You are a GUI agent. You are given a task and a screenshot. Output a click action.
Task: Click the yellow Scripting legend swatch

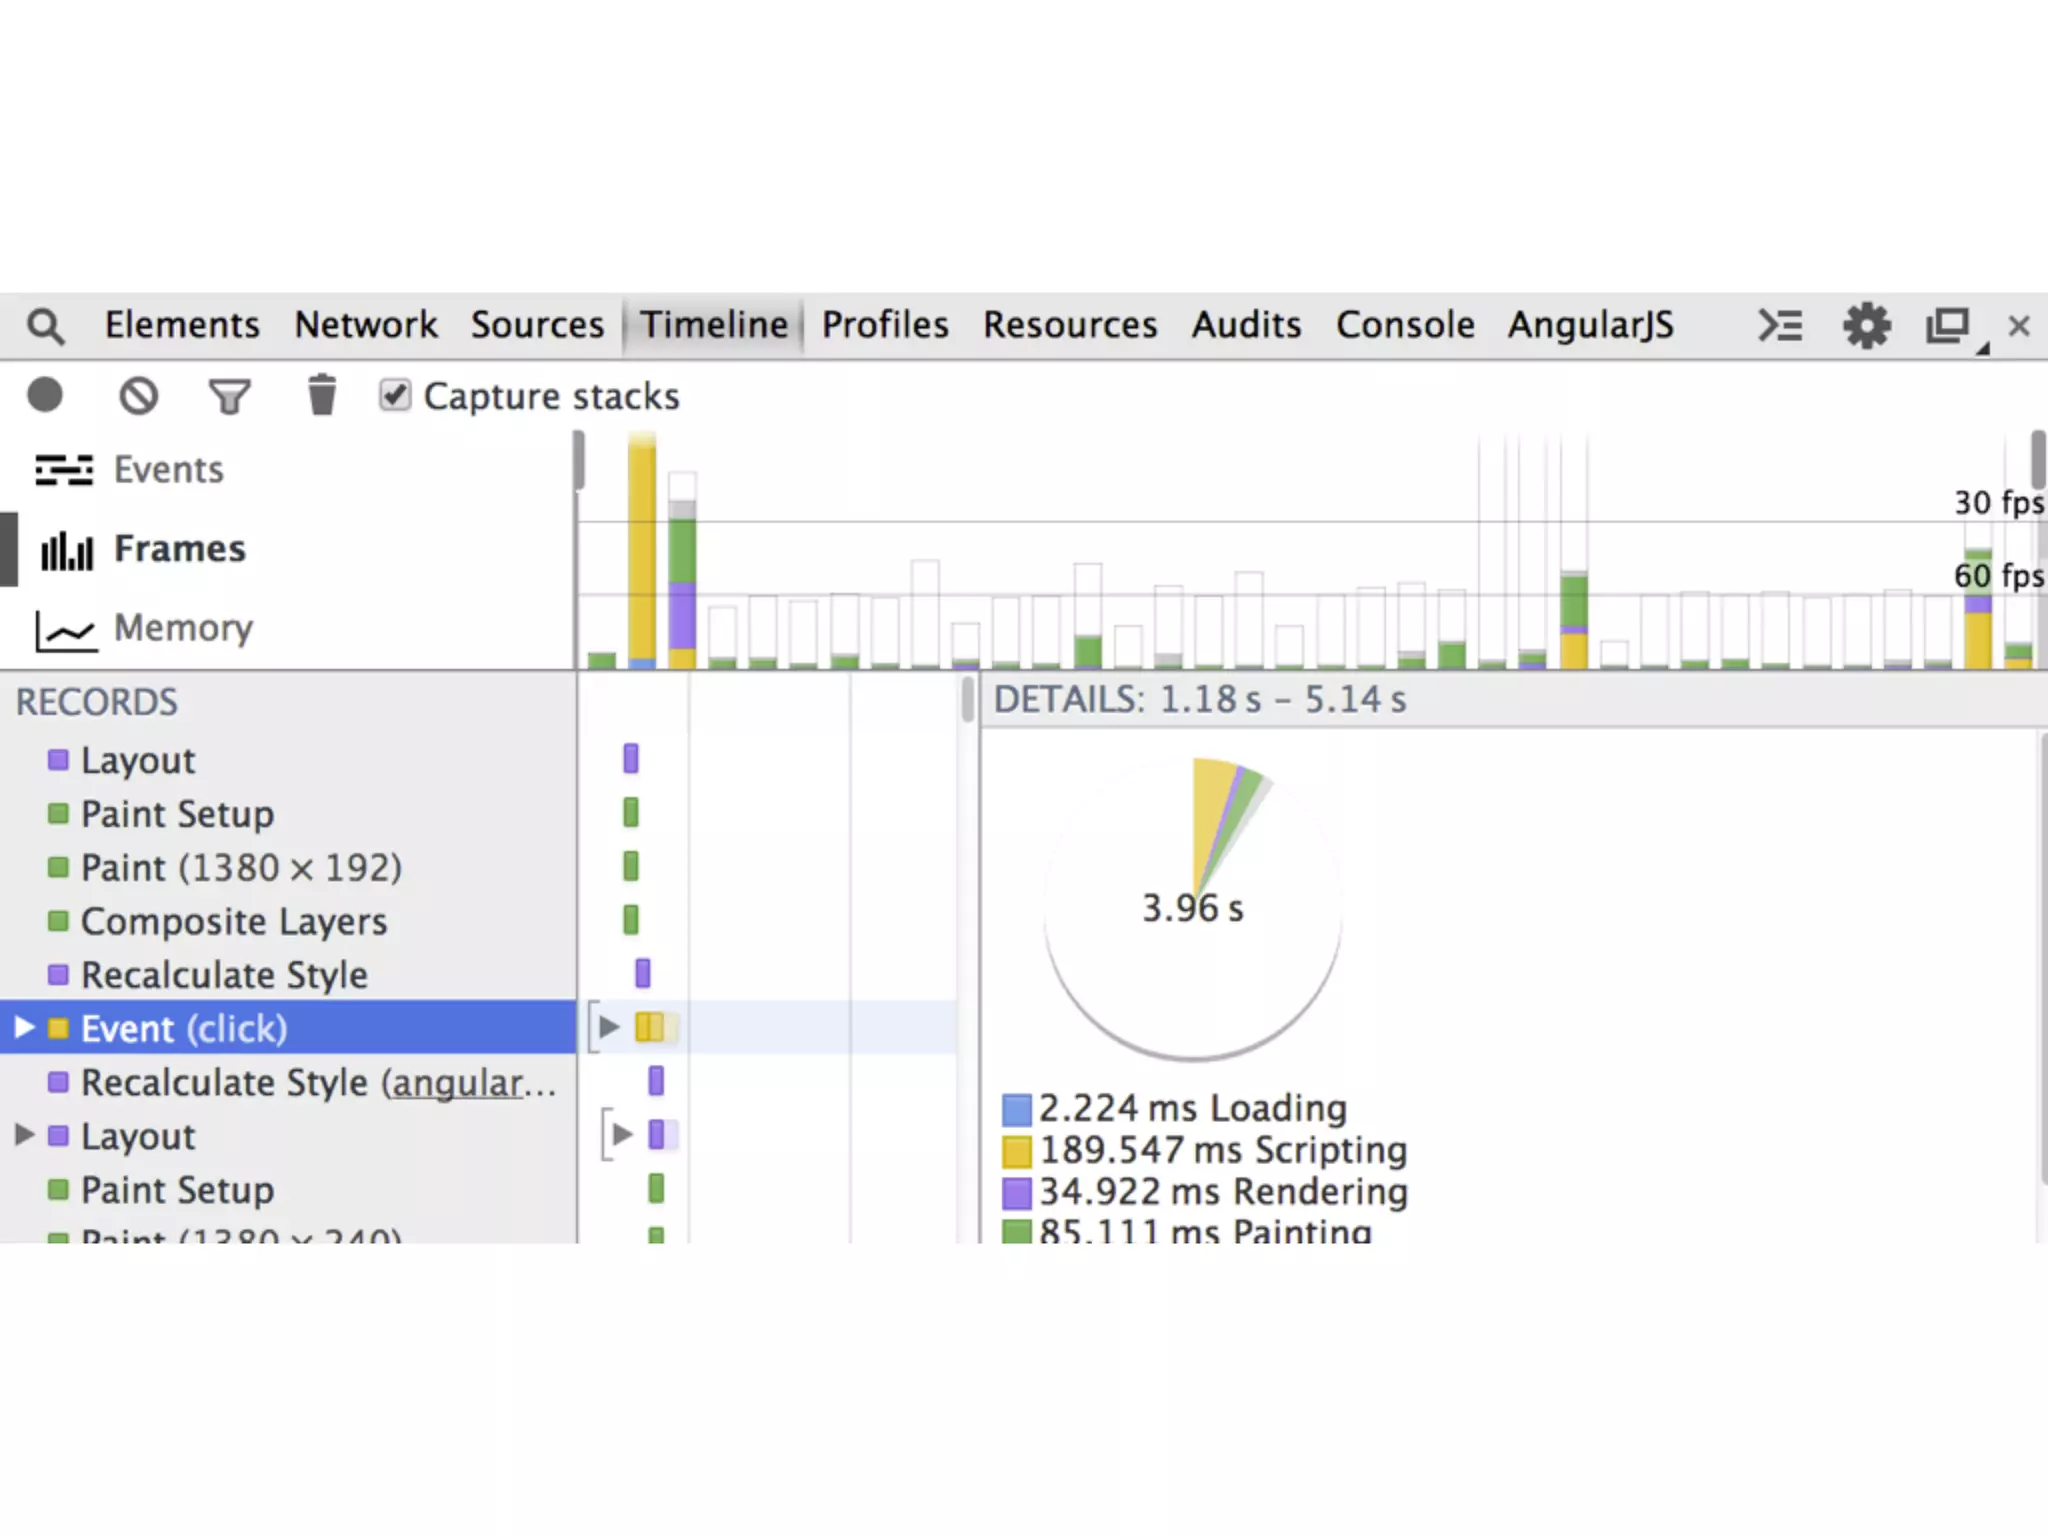(1016, 1151)
